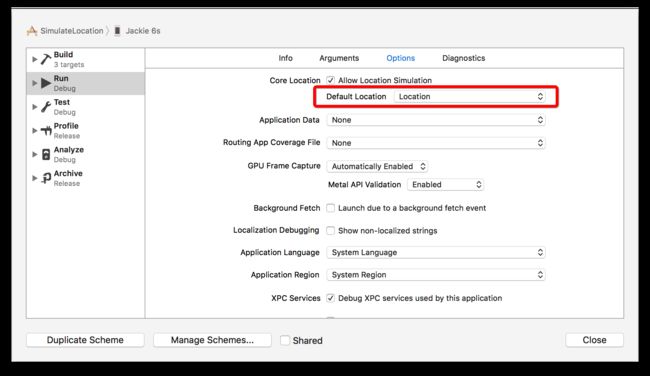This screenshot has width=650, height=376.
Task: Click the Build hammer icon
Action: tap(46, 59)
